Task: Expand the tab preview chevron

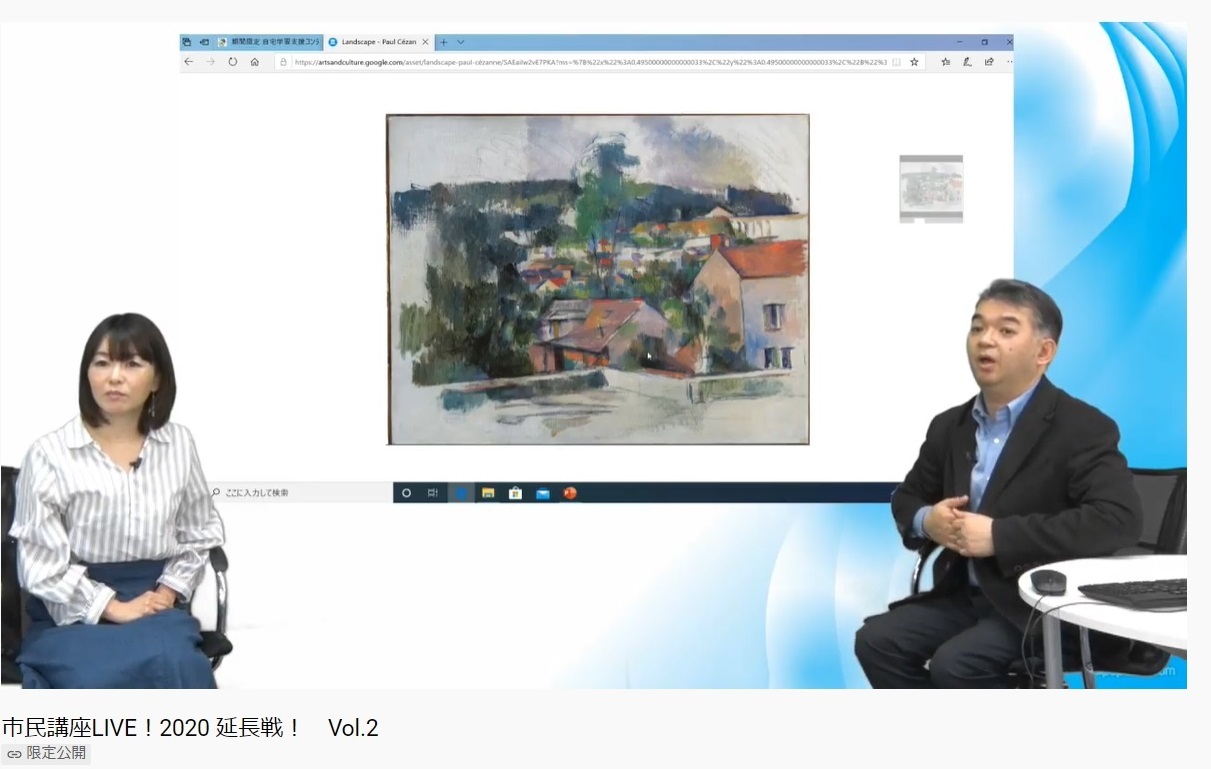Action: (459, 42)
